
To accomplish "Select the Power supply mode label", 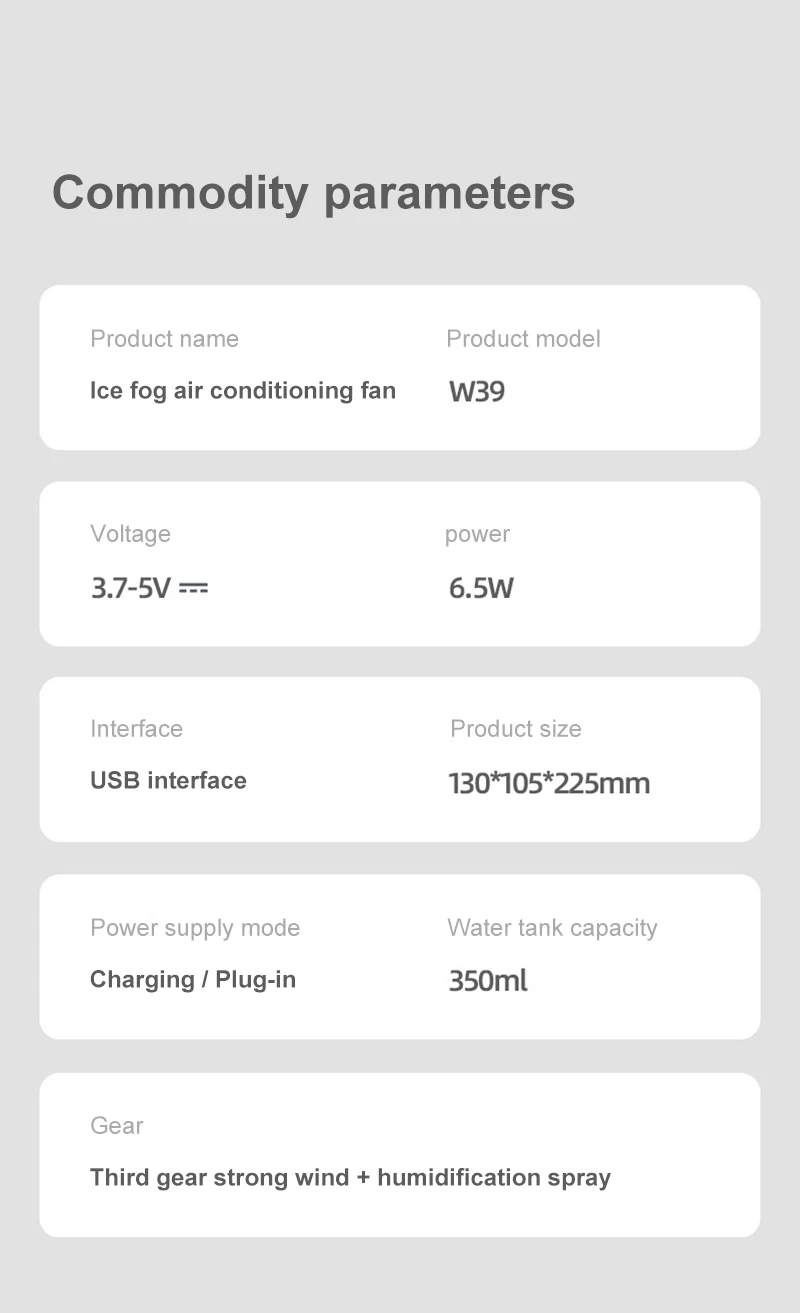I will pos(195,928).
